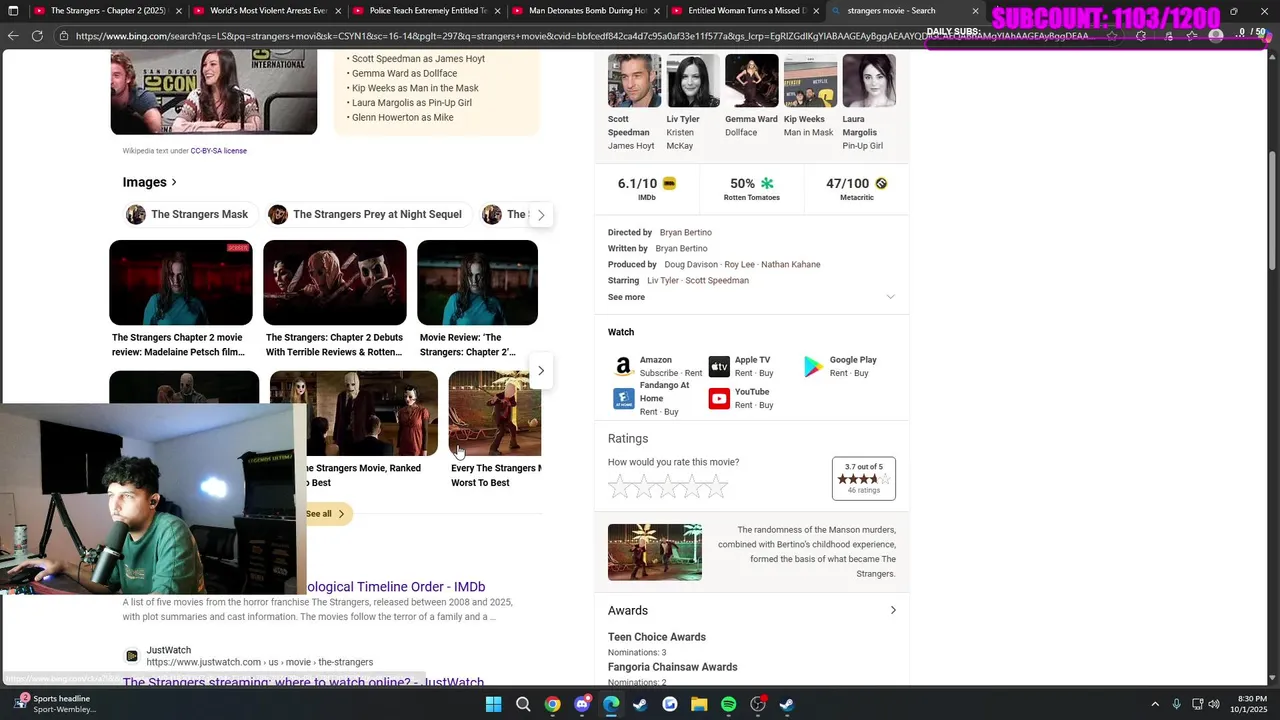Click the browser address bar URL
Screen dimensions: 1280x720
click(x=580, y=36)
